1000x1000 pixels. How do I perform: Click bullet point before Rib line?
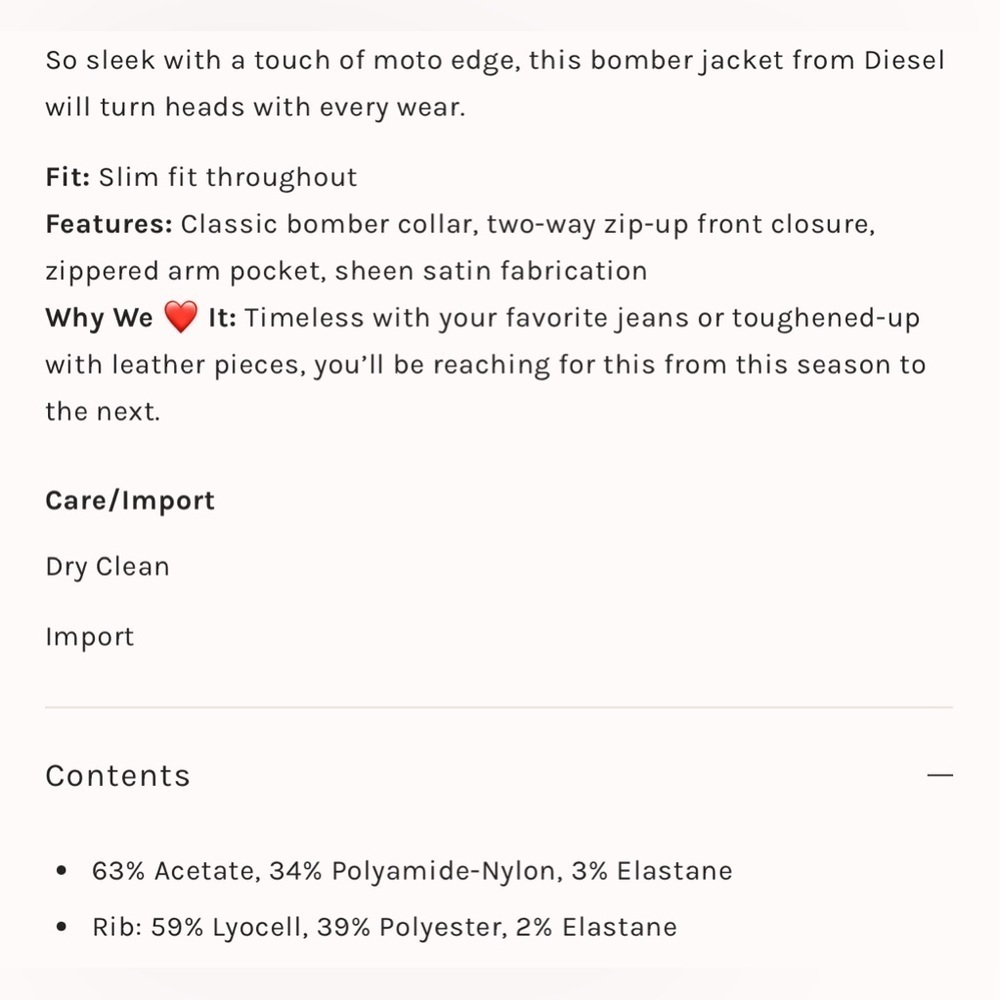click(x=61, y=927)
